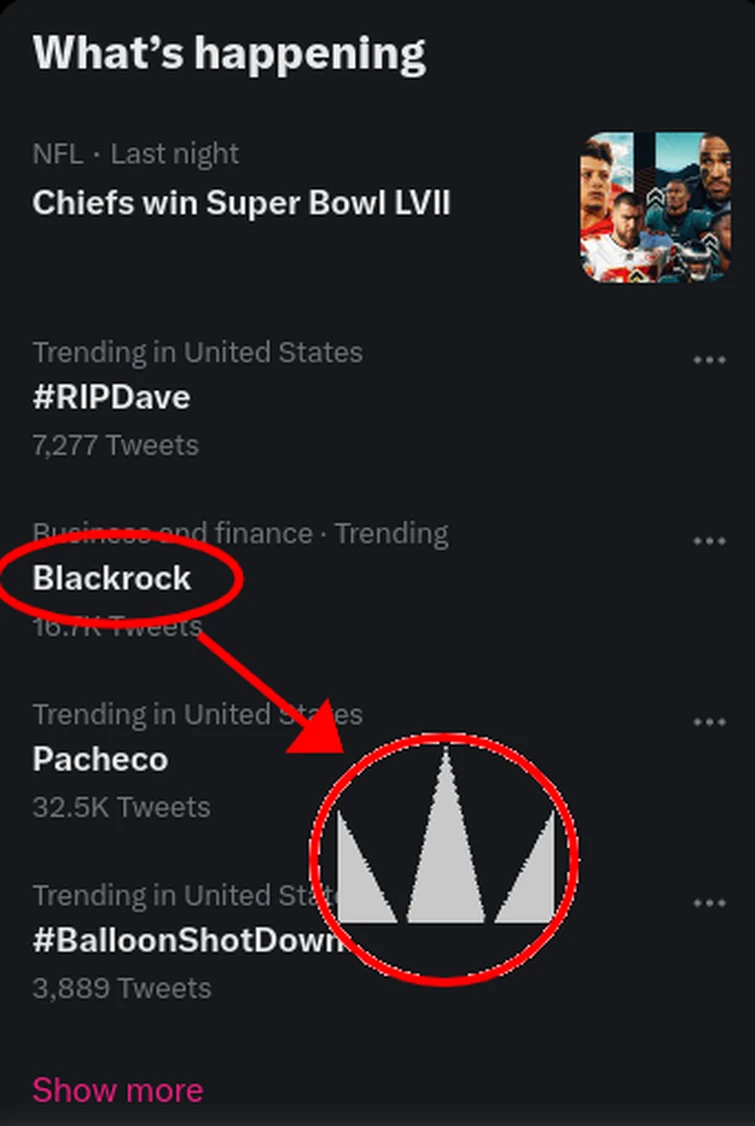Click Show more trends link
The width and height of the screenshot is (755, 1126).
(x=117, y=1089)
